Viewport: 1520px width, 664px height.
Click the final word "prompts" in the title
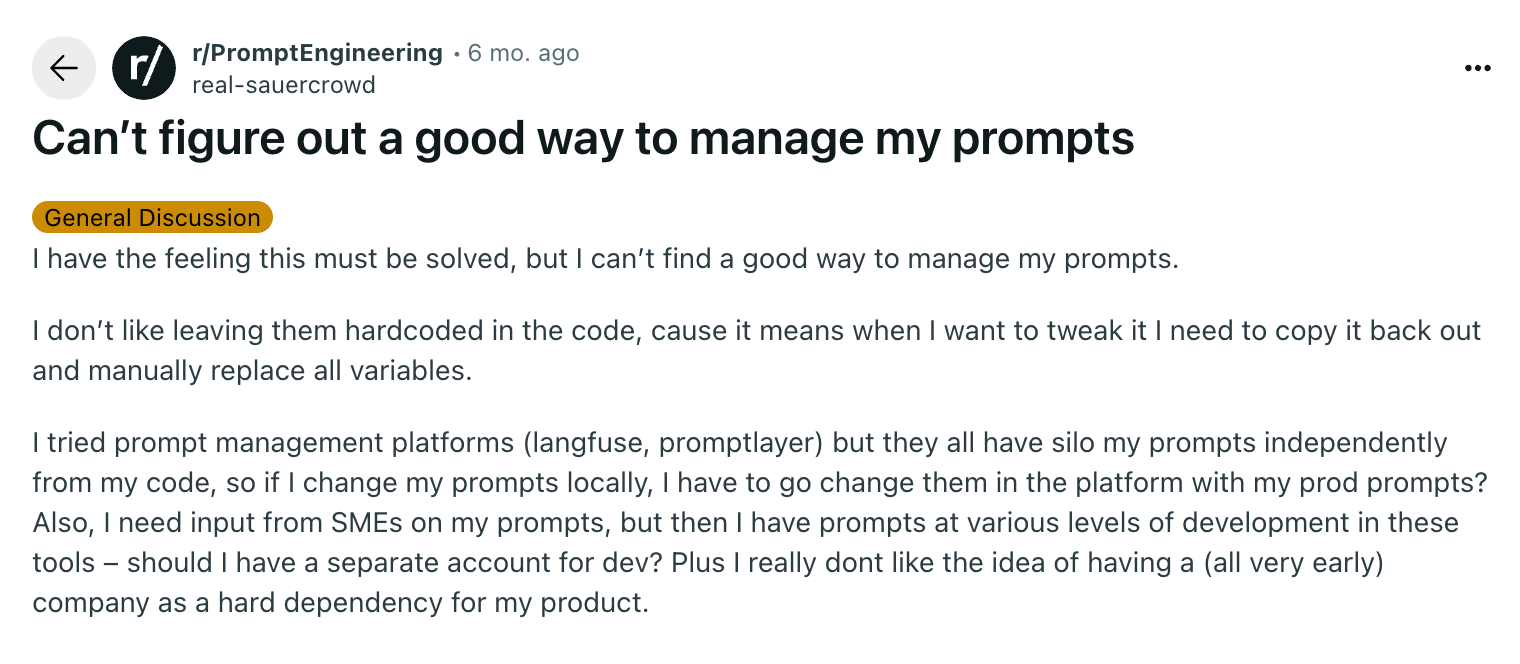(1043, 139)
